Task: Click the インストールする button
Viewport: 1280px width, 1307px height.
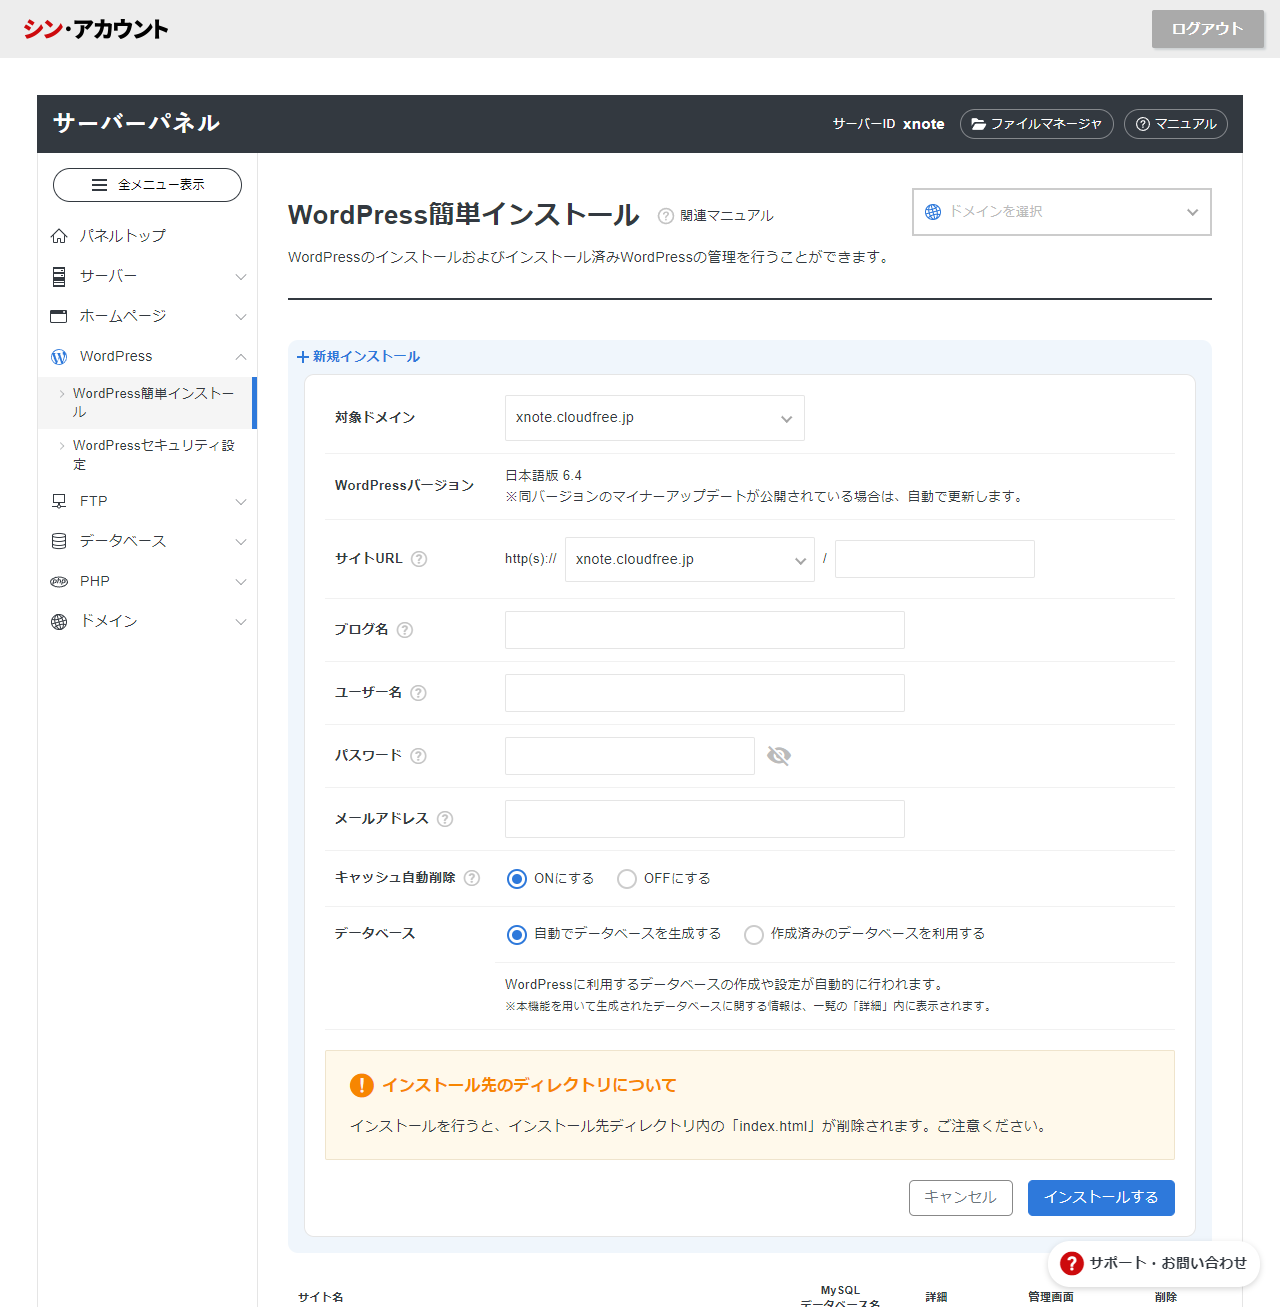Action: 1101,1198
